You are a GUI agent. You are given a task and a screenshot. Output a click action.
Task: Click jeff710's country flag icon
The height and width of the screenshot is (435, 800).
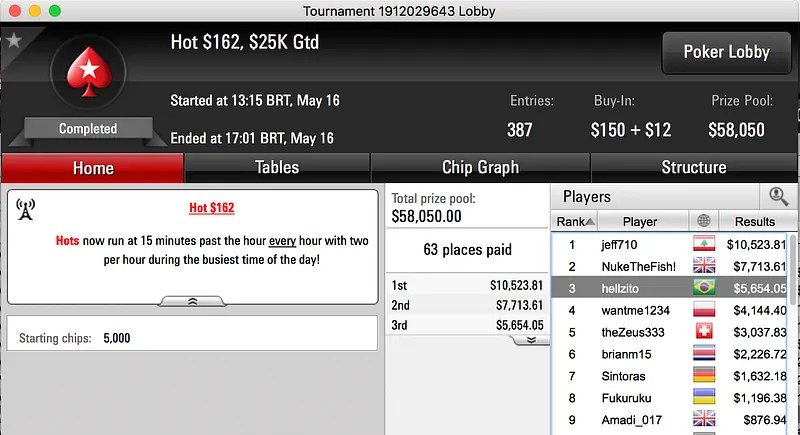coord(705,244)
